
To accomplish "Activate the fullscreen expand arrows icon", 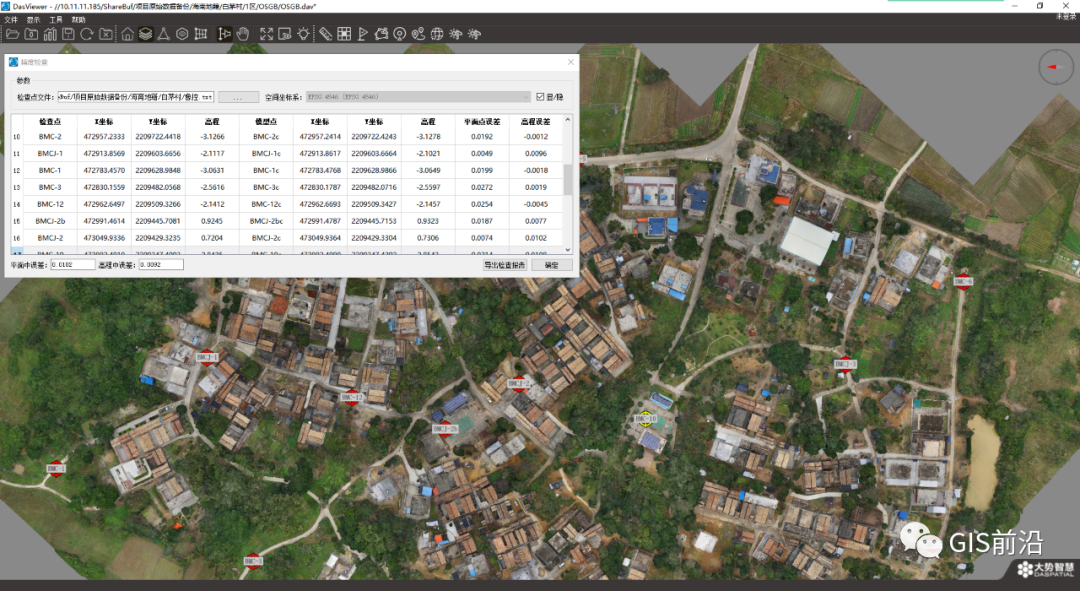I will (x=267, y=34).
